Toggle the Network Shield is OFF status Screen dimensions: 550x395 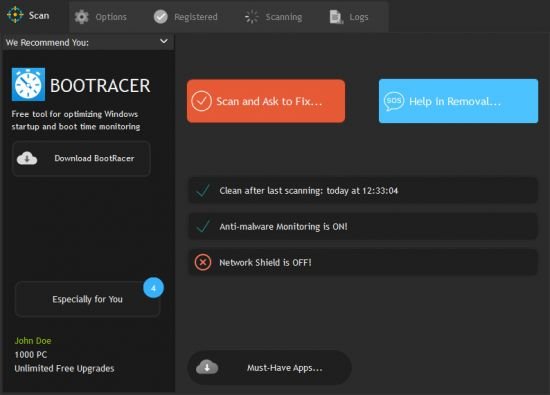tap(363, 262)
